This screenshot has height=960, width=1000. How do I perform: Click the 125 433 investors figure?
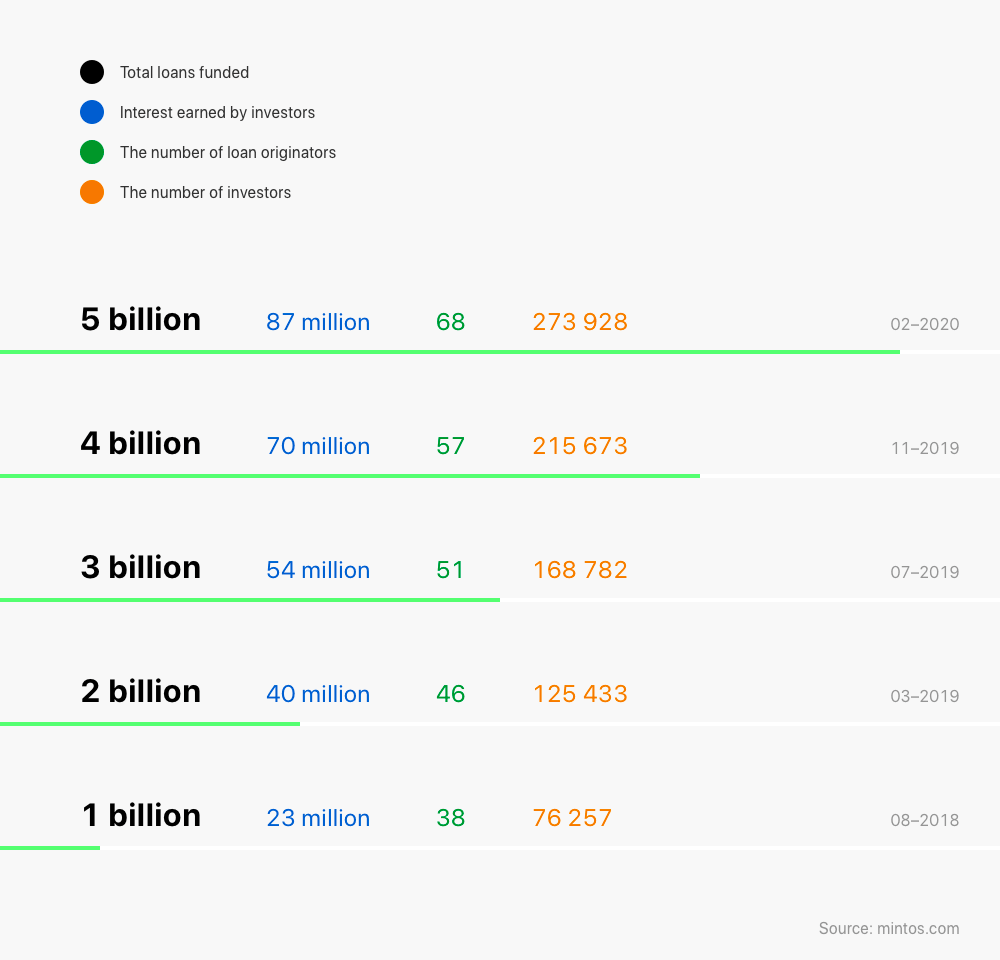pos(580,694)
